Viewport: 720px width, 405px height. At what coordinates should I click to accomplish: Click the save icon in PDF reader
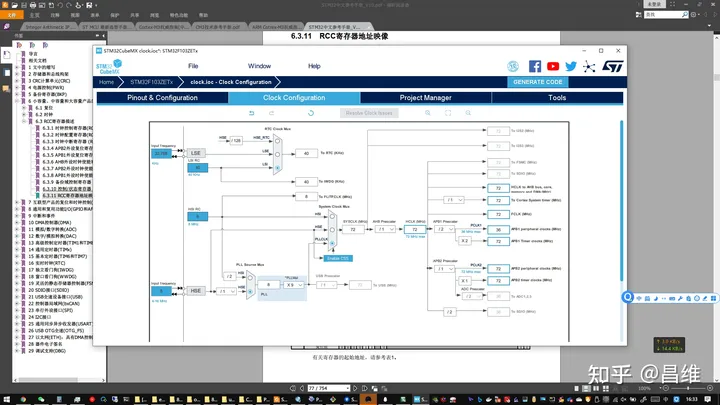tap(23, 5)
